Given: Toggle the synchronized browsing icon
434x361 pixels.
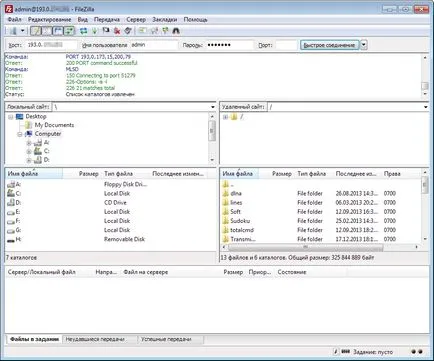Looking at the screenshot, I should [x=165, y=31].
